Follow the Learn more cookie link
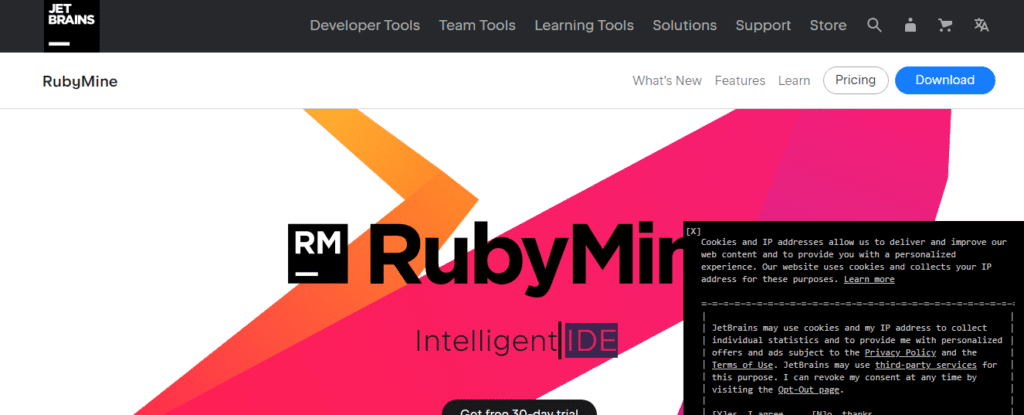Image resolution: width=1024 pixels, height=415 pixels. pos(869,279)
